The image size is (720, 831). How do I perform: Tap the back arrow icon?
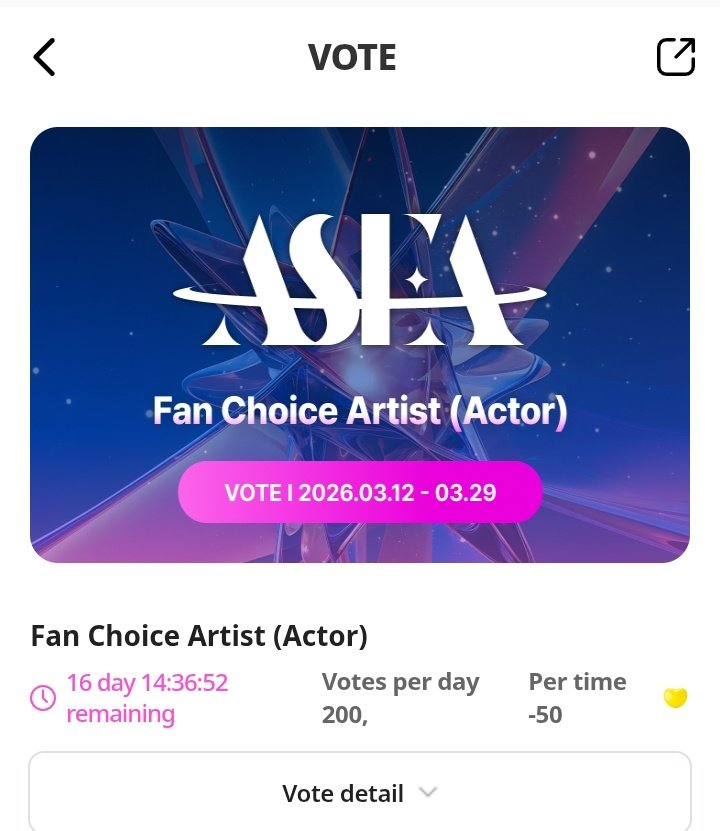(x=45, y=57)
